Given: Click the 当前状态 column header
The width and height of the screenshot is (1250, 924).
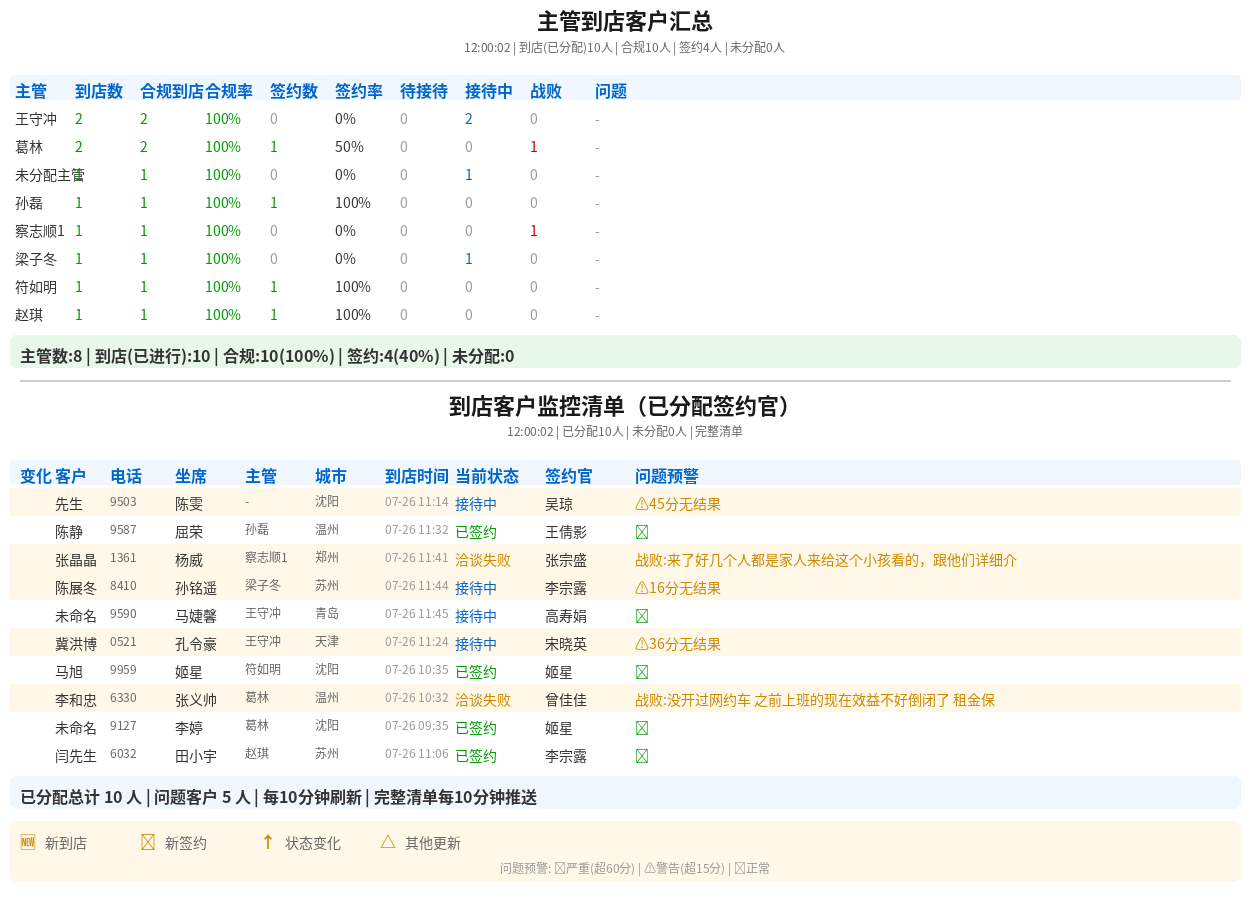Looking at the screenshot, I should [487, 476].
